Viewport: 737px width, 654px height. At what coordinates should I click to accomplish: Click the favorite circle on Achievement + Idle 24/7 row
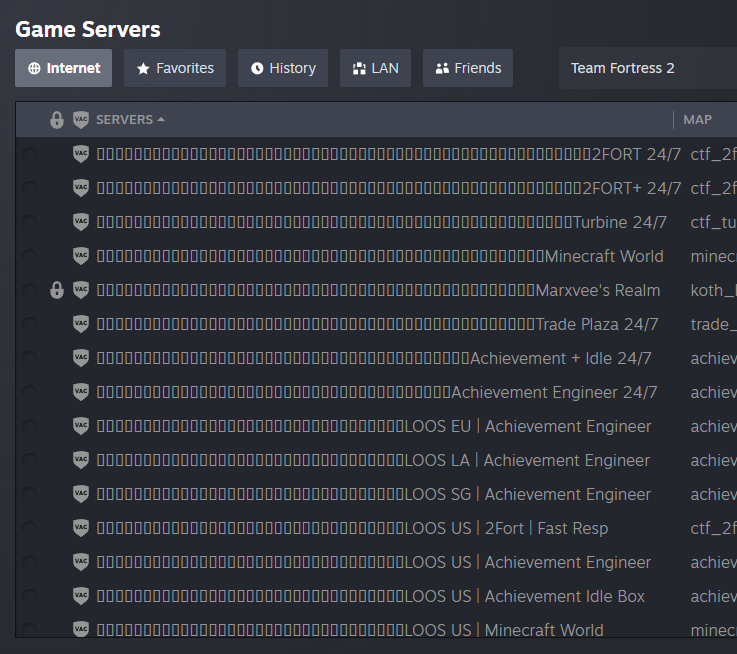(x=30, y=358)
